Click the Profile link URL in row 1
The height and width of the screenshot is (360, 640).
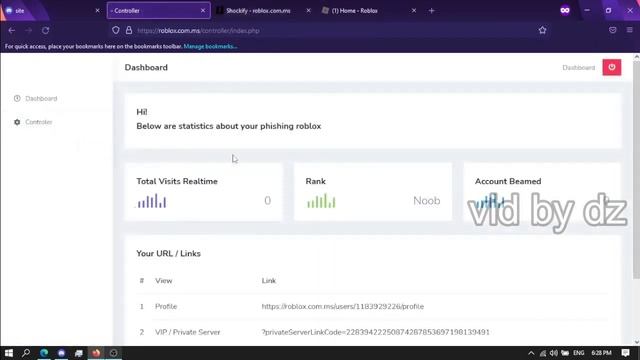(342, 307)
